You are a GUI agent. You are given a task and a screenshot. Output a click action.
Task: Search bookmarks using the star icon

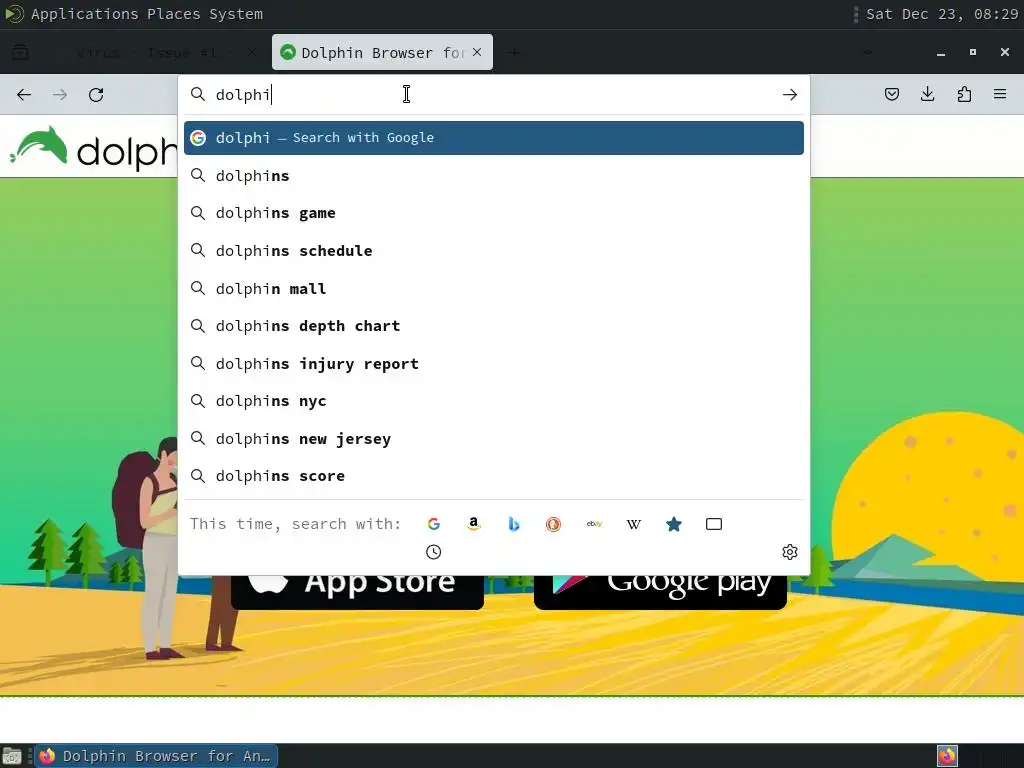(674, 524)
